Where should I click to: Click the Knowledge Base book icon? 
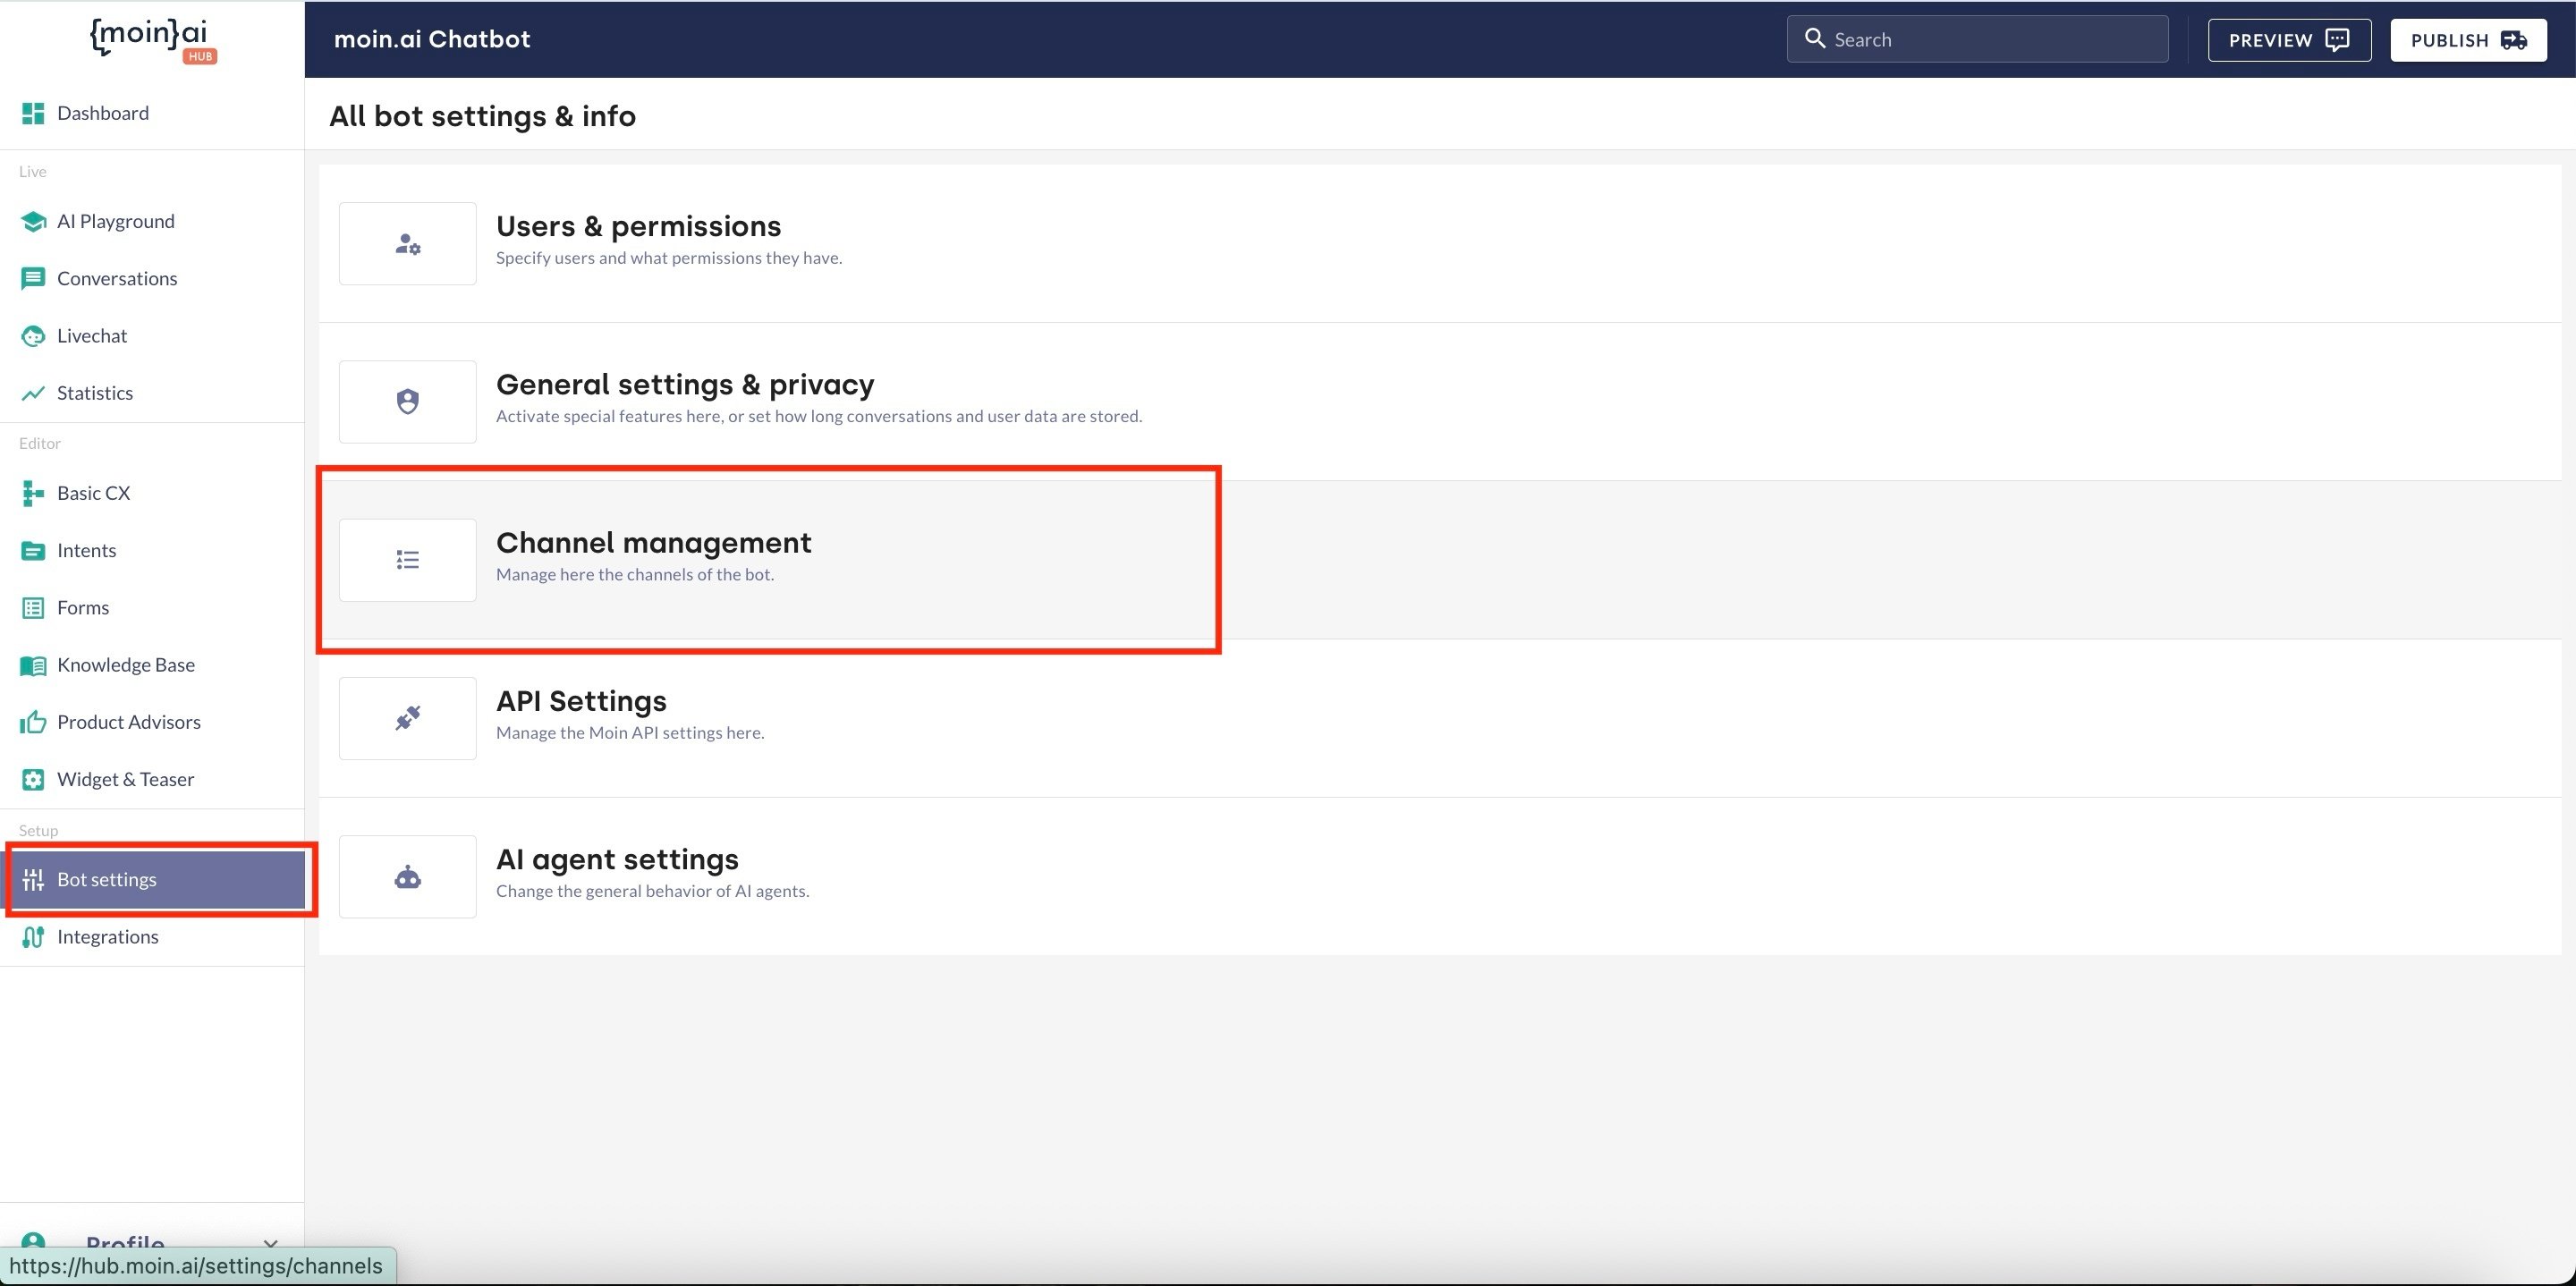point(33,665)
